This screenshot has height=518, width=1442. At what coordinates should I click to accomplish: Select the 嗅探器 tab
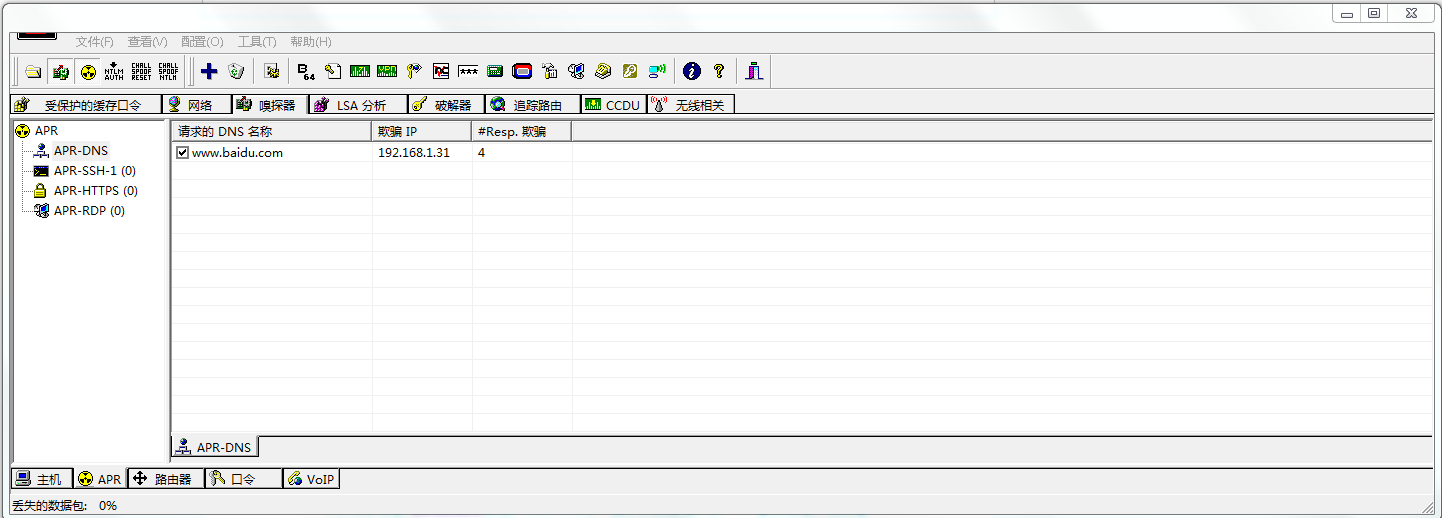click(270, 104)
